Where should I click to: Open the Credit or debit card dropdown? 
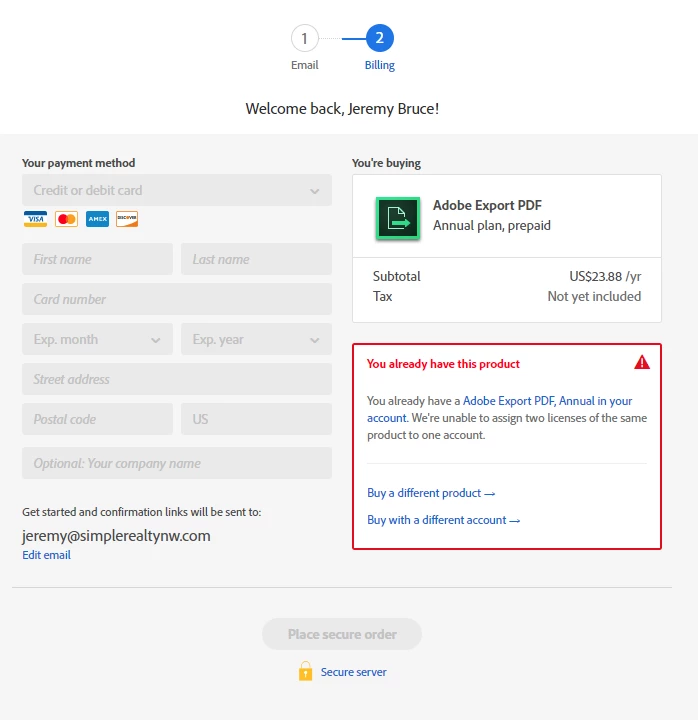(177, 190)
